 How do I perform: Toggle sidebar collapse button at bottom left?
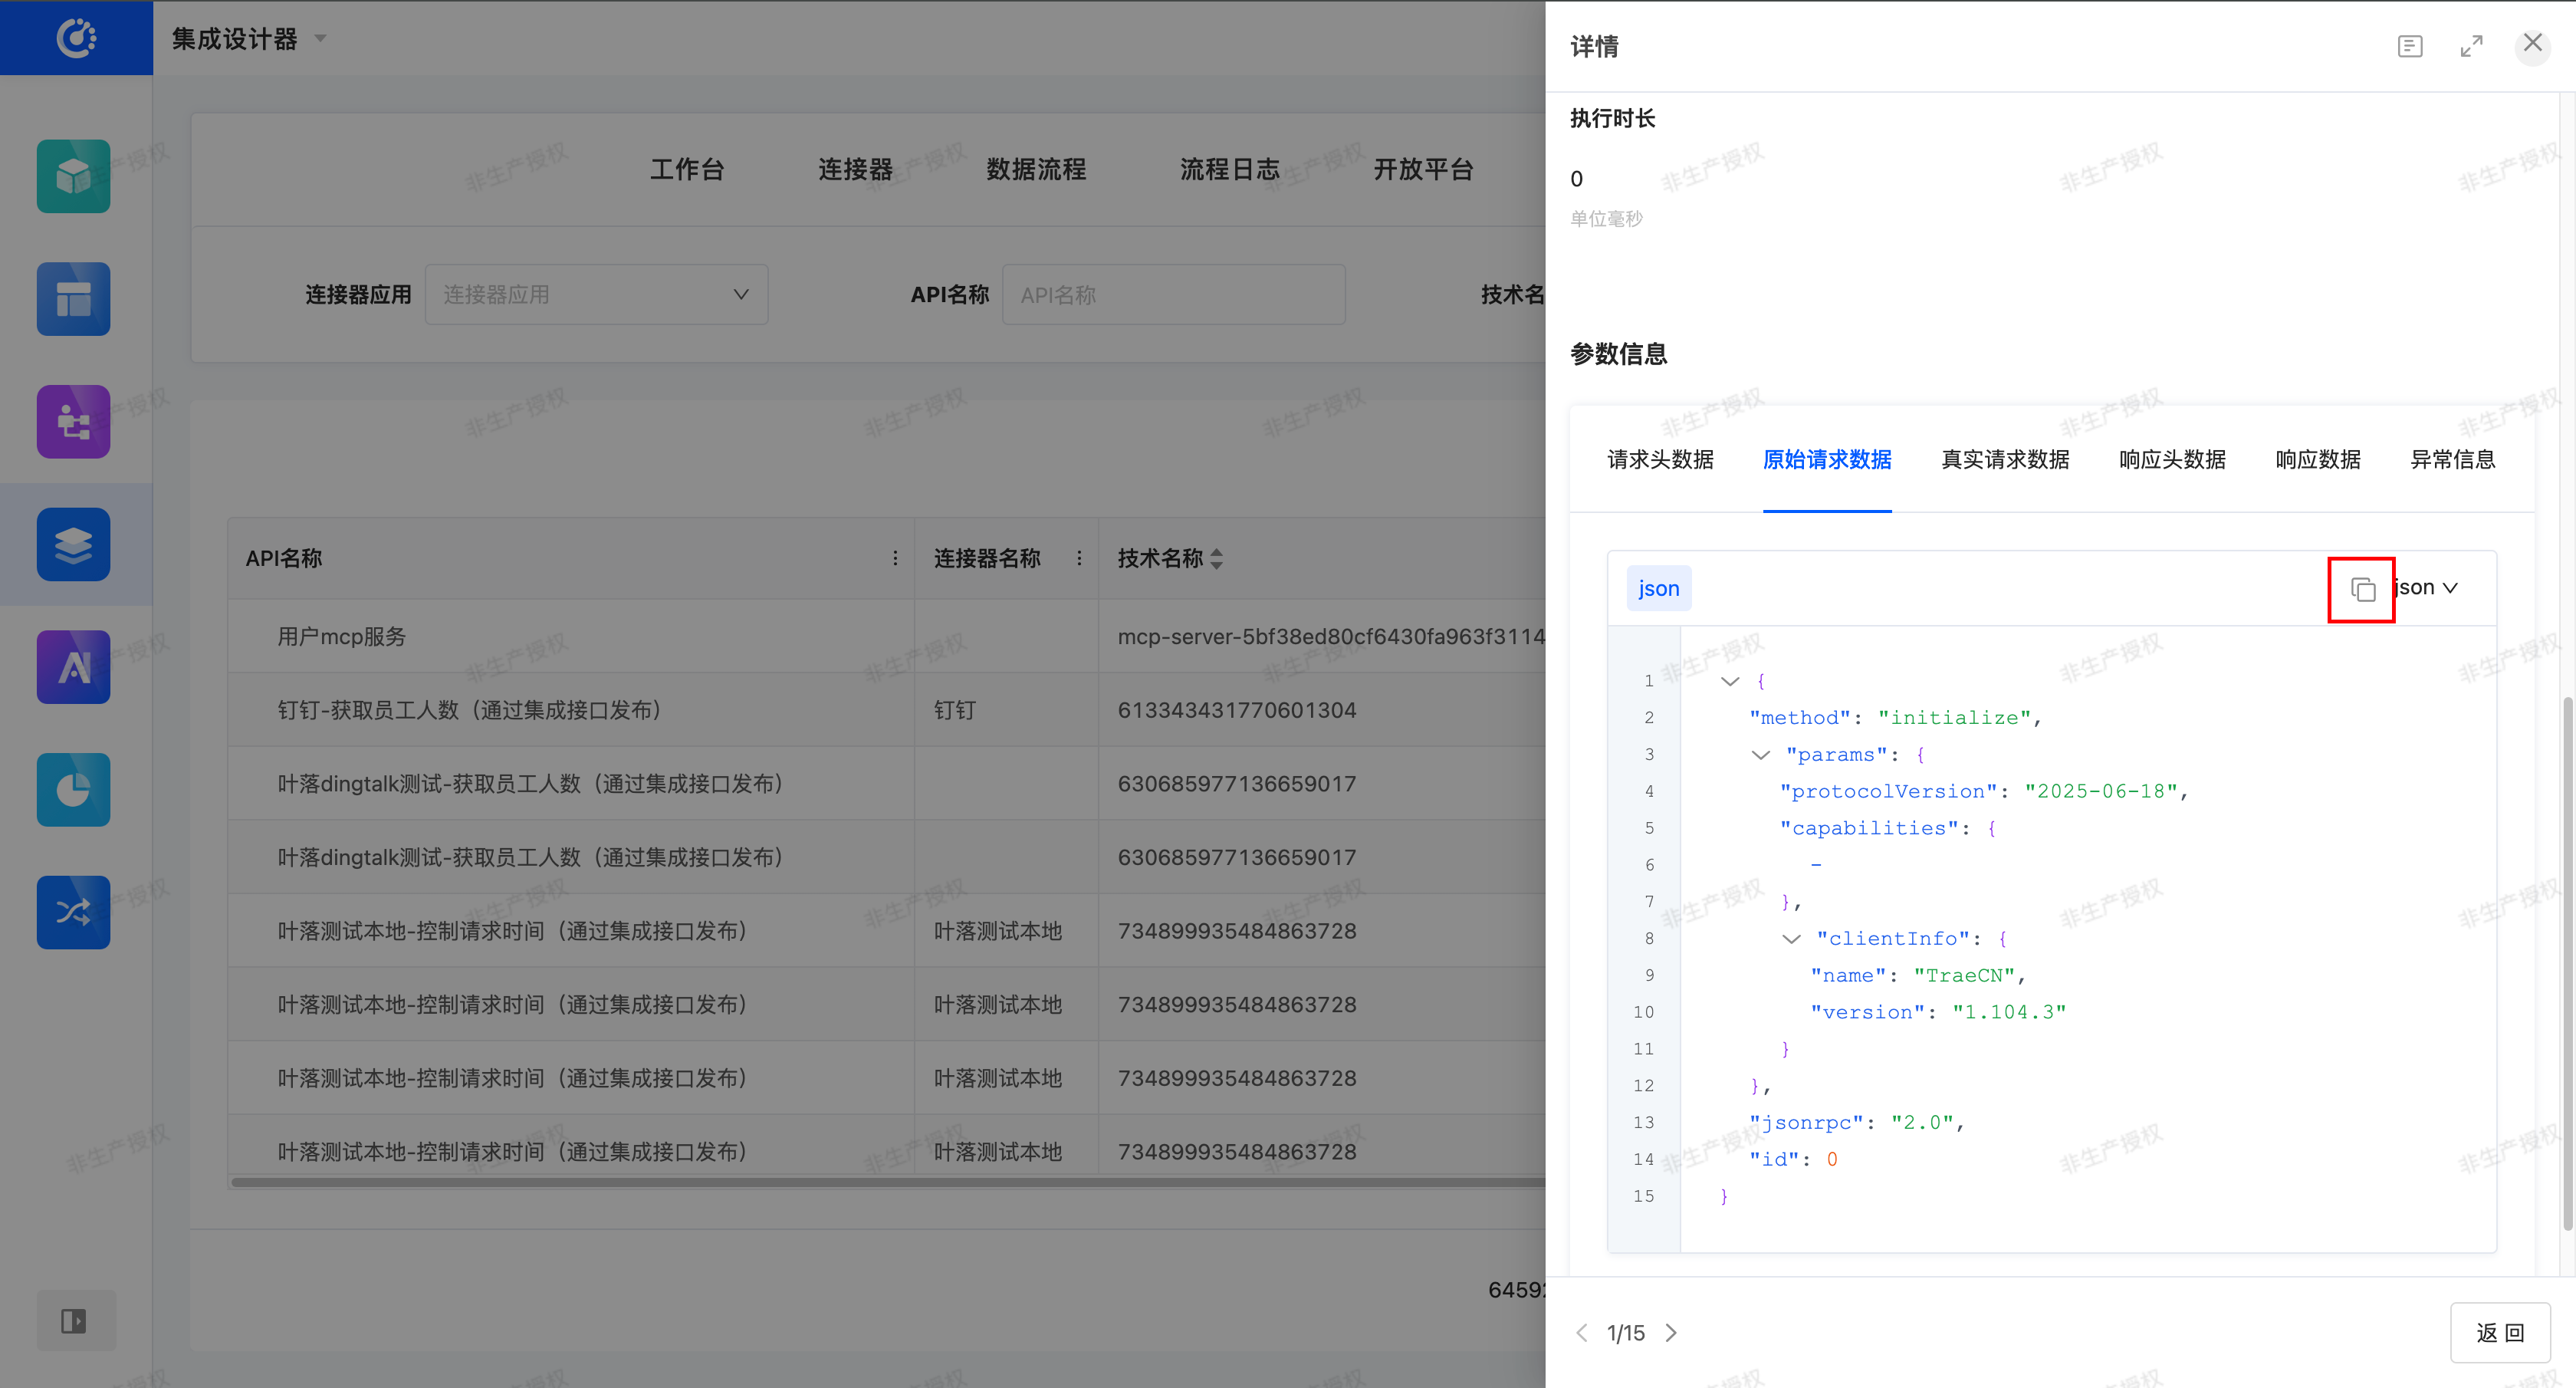point(74,1321)
